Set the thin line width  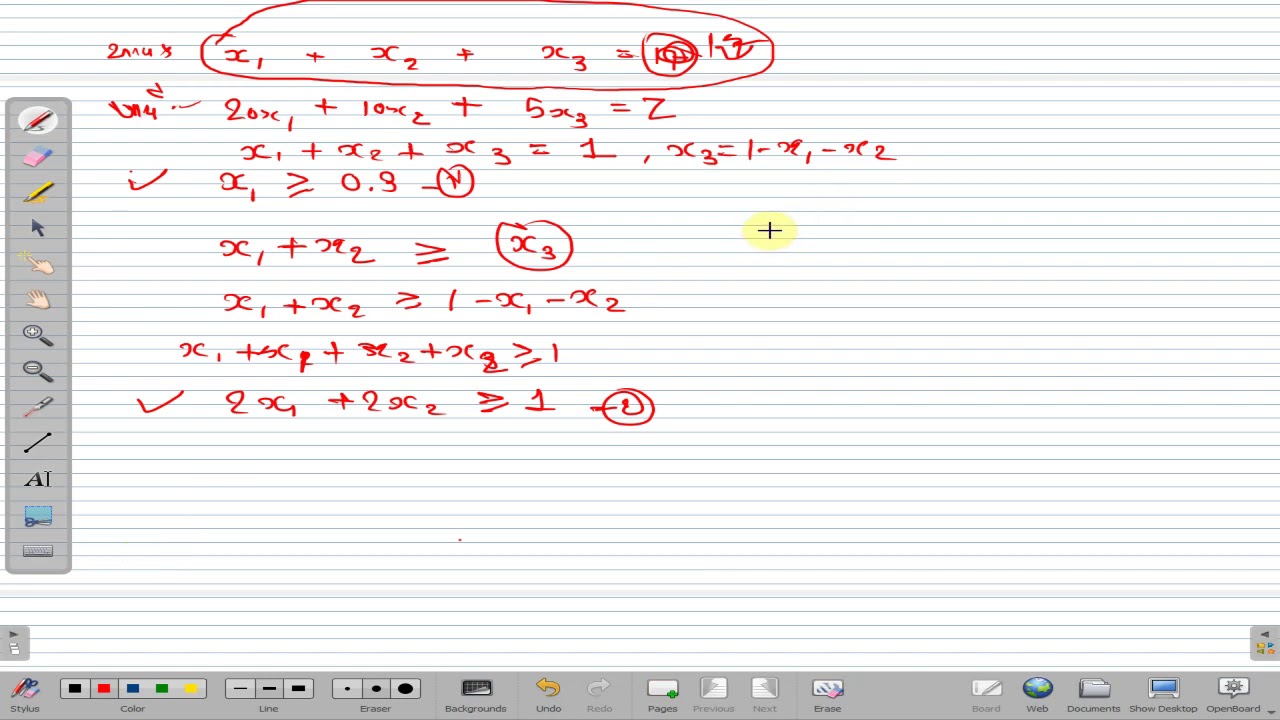pyautogui.click(x=240, y=688)
